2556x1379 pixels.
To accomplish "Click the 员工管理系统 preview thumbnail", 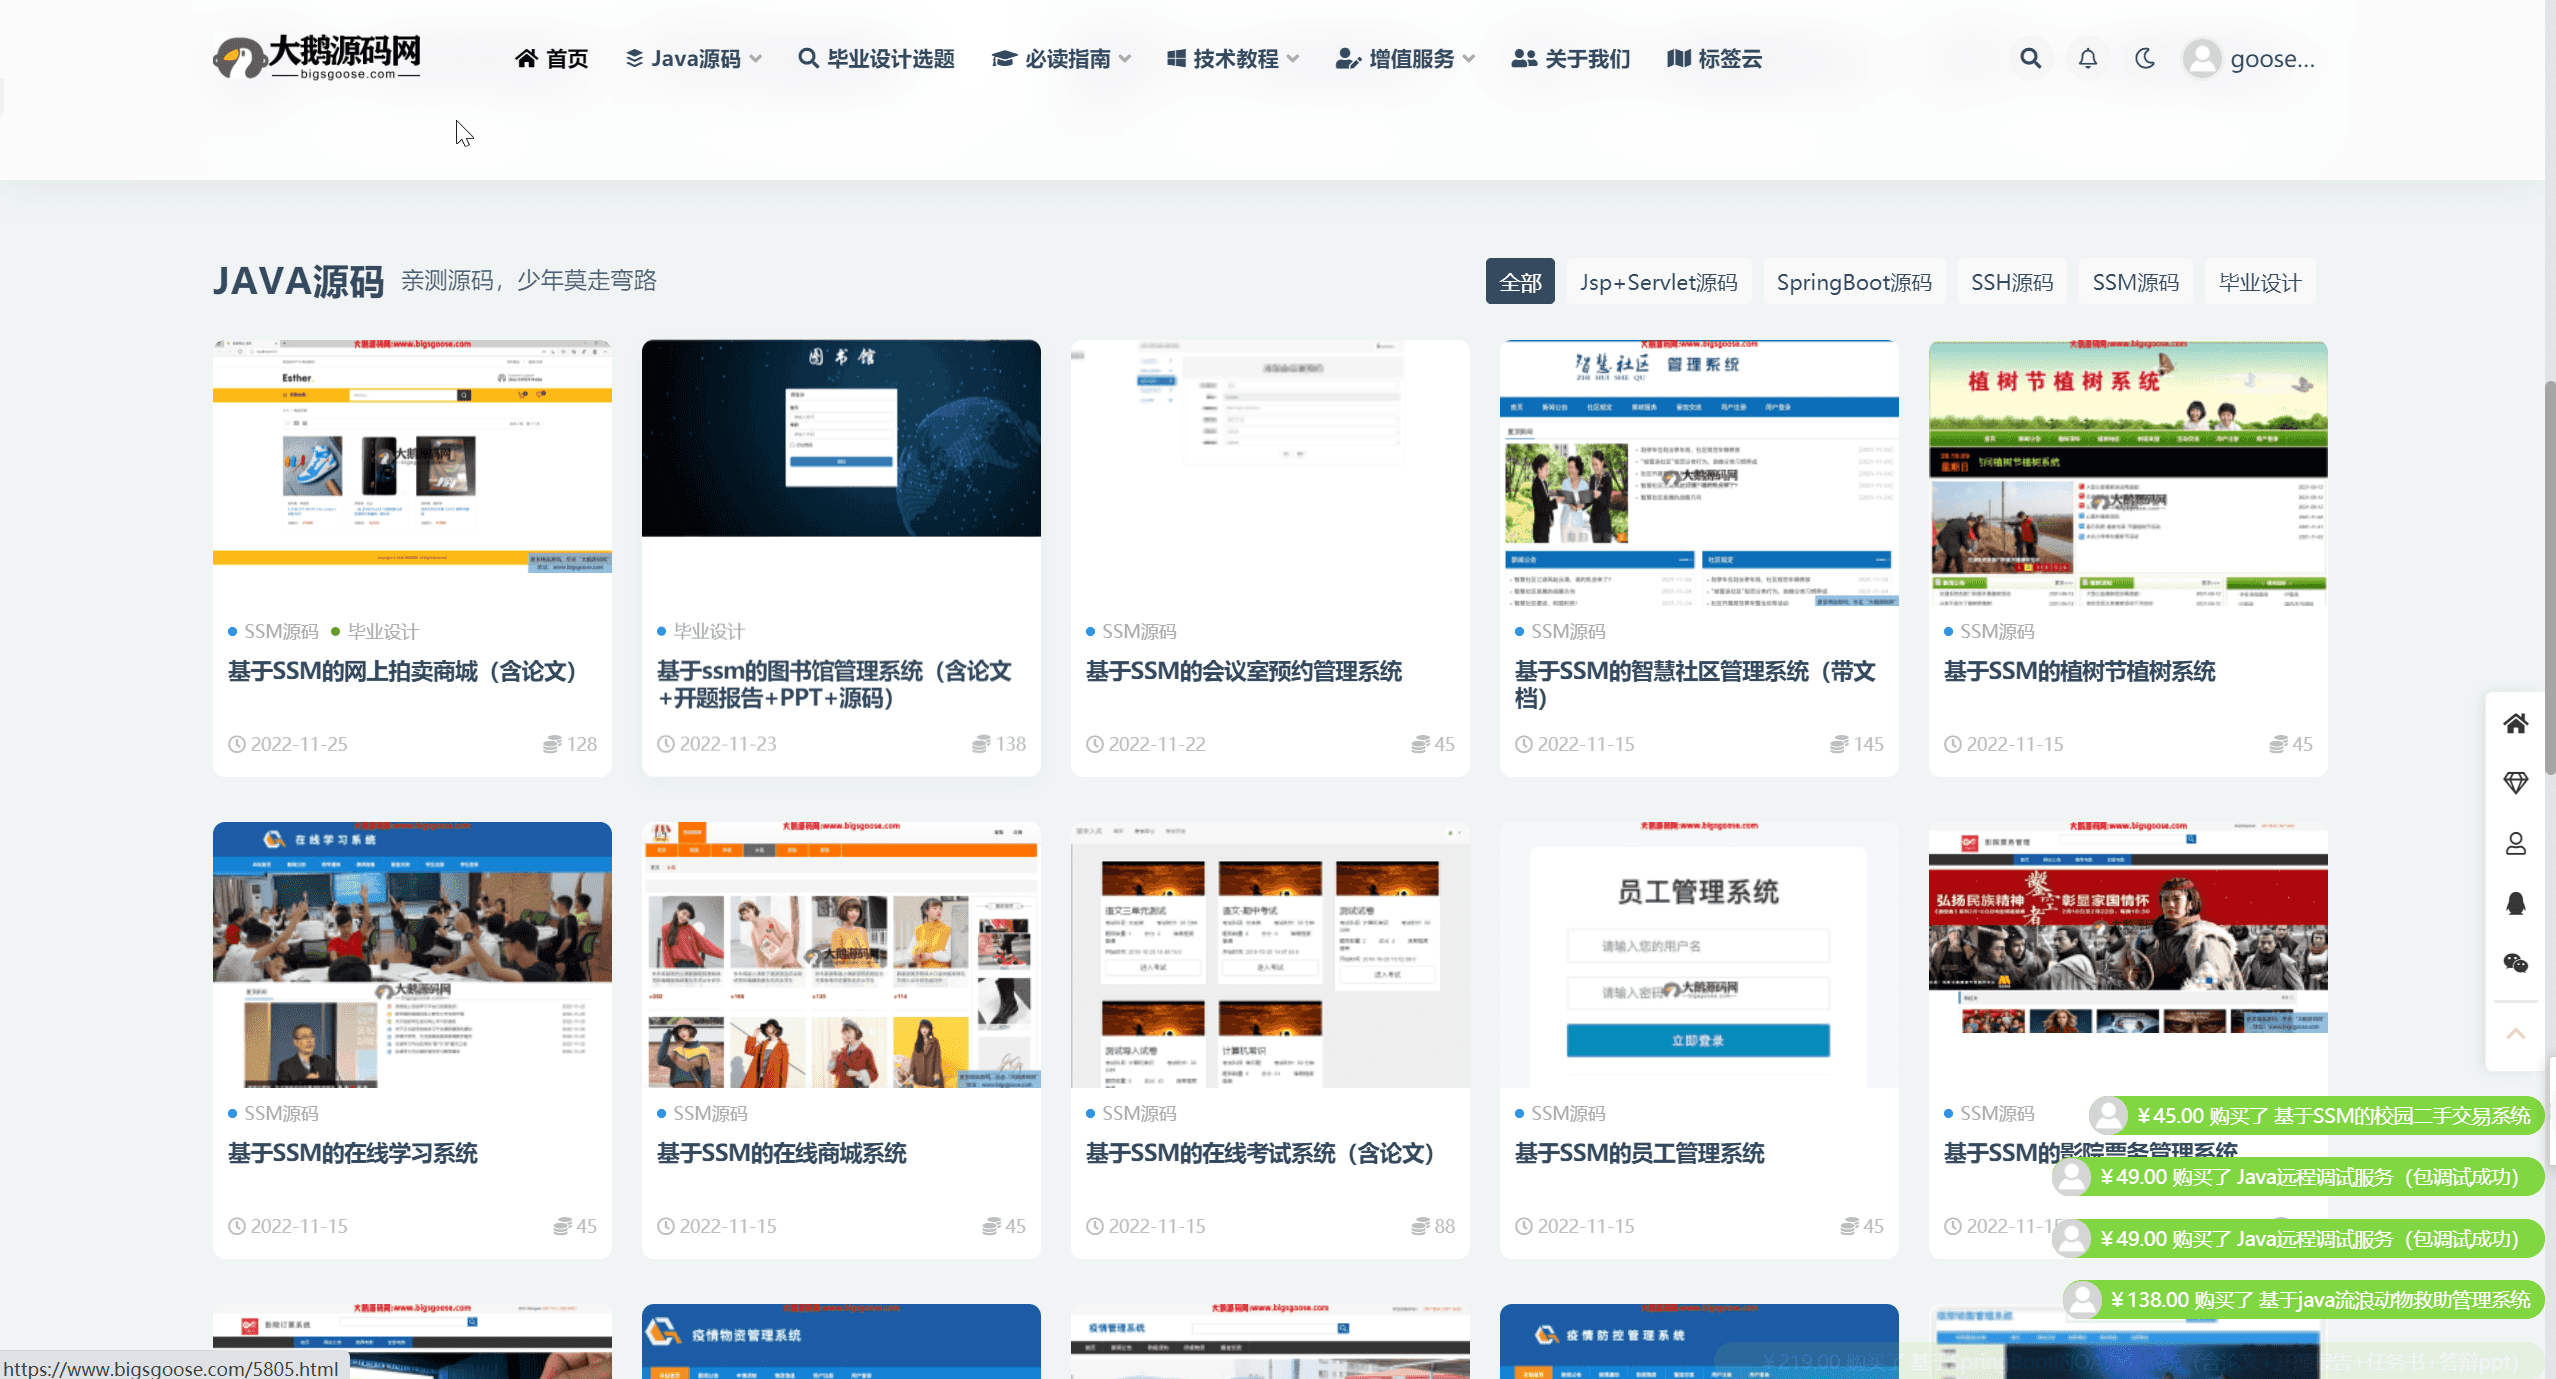I will (x=1698, y=957).
